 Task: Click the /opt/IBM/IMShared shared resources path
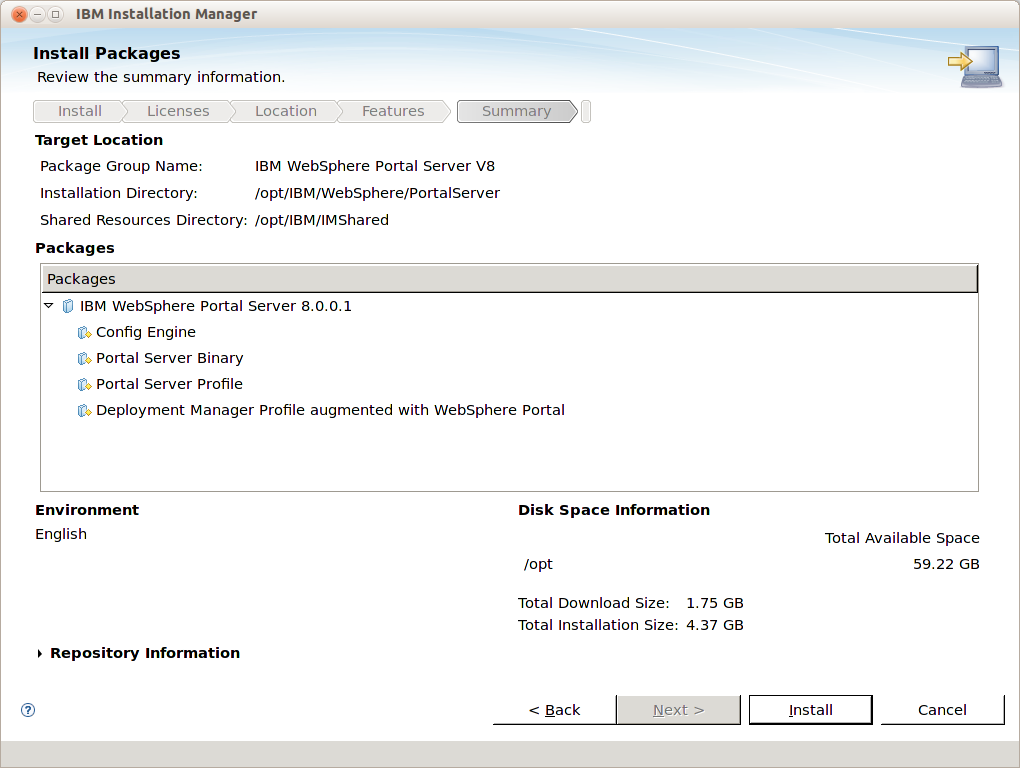pos(322,220)
